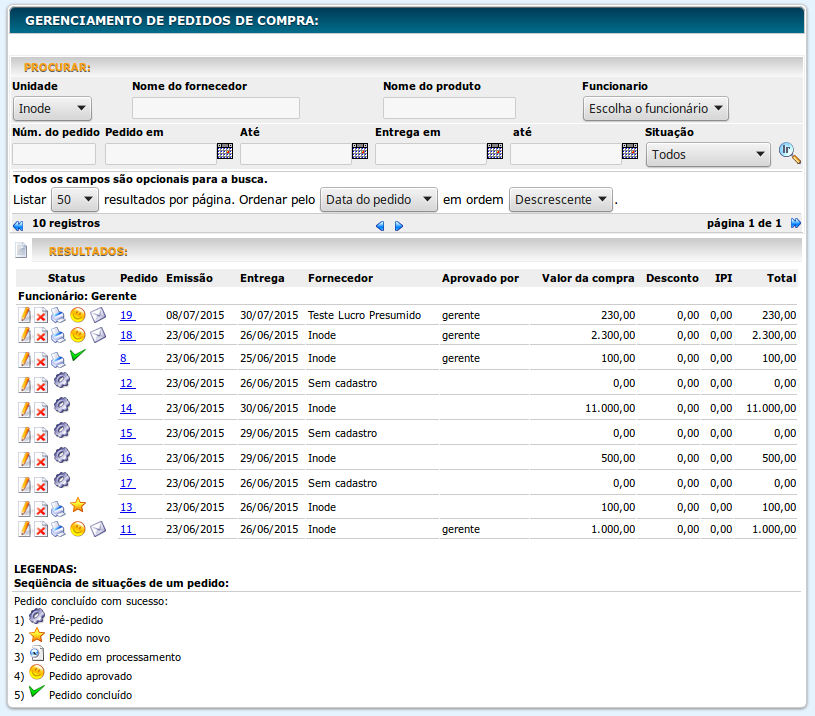Edit order 19 with the pencil icon

(25, 315)
